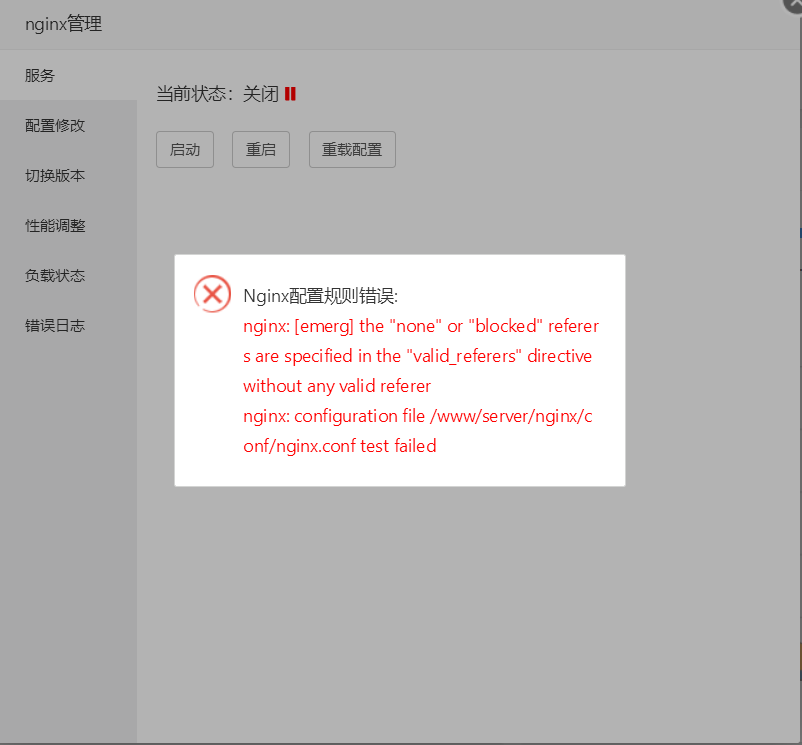
Task: Open the 服务 tab in sidebar
Action: coord(68,75)
